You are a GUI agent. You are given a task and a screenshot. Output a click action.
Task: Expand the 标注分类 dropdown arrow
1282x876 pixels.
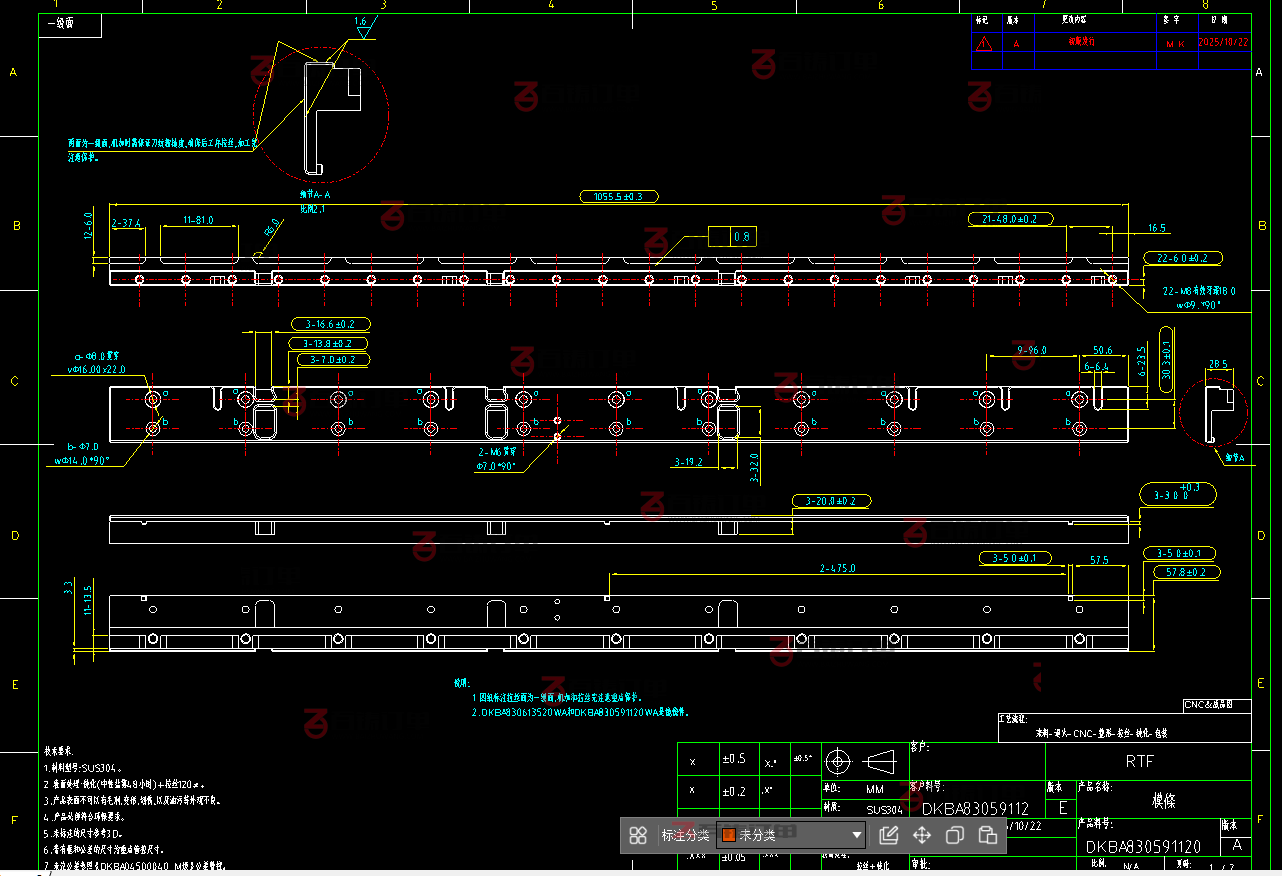pyautogui.click(x=856, y=835)
